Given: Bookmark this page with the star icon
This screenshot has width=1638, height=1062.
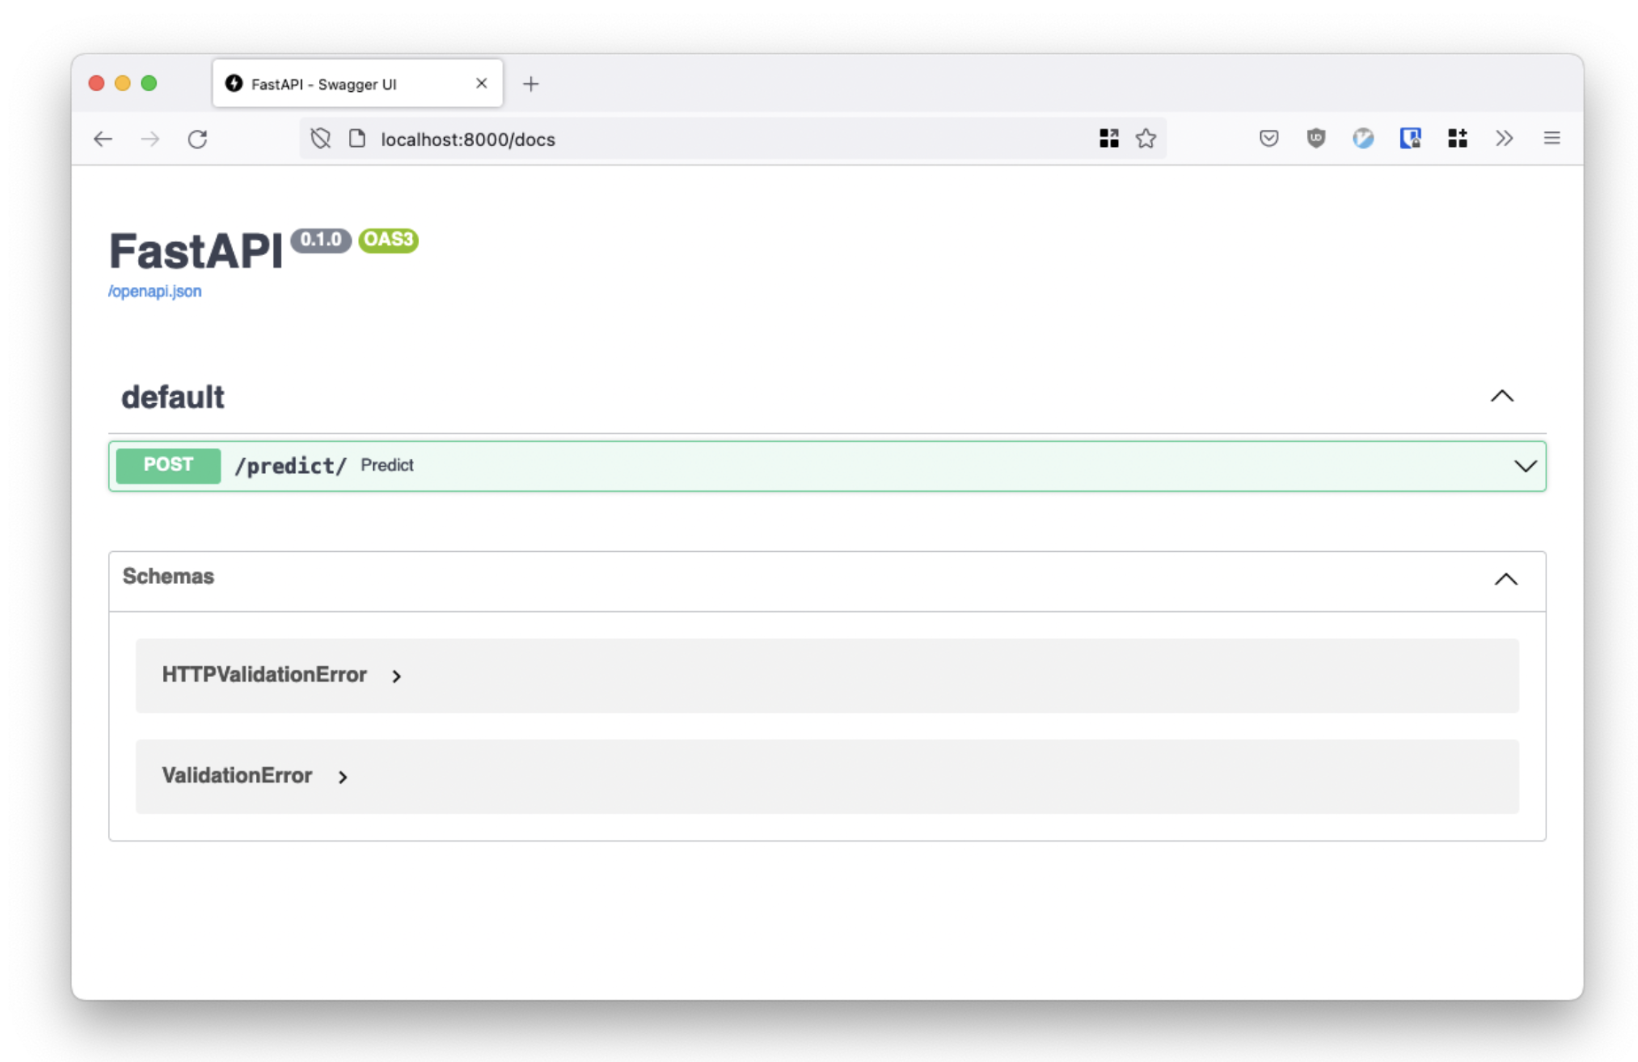Looking at the screenshot, I should (x=1146, y=139).
